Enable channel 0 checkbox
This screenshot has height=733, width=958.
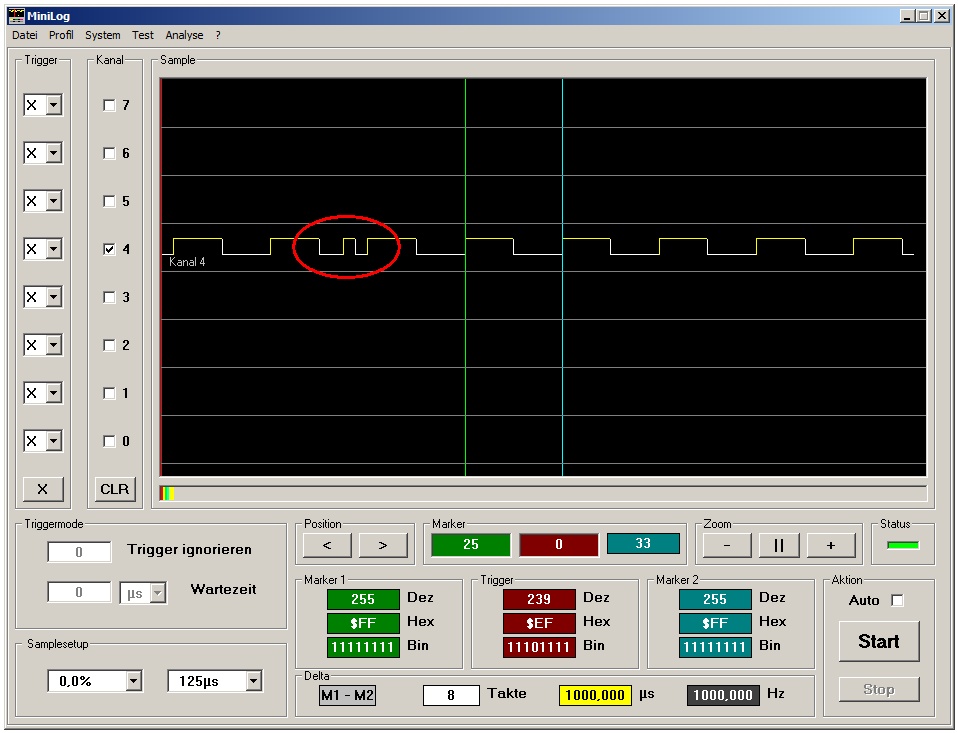click(109, 441)
